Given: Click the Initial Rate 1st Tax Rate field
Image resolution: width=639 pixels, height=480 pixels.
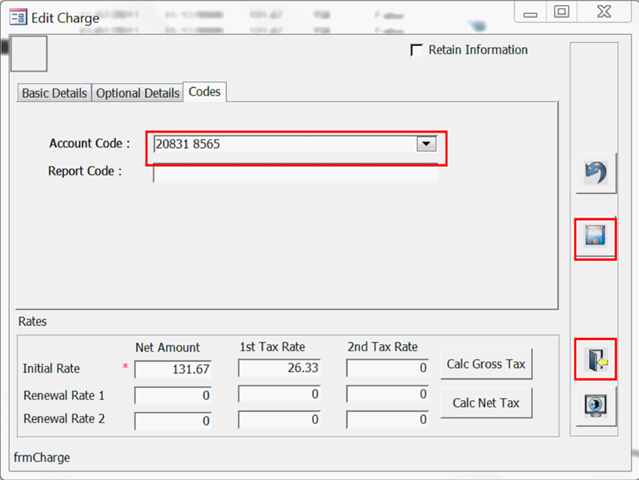Looking at the screenshot, I should tap(278, 369).
